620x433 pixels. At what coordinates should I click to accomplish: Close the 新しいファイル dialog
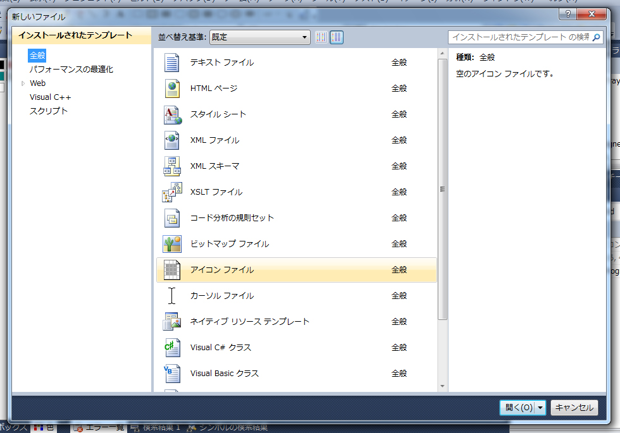[592, 14]
